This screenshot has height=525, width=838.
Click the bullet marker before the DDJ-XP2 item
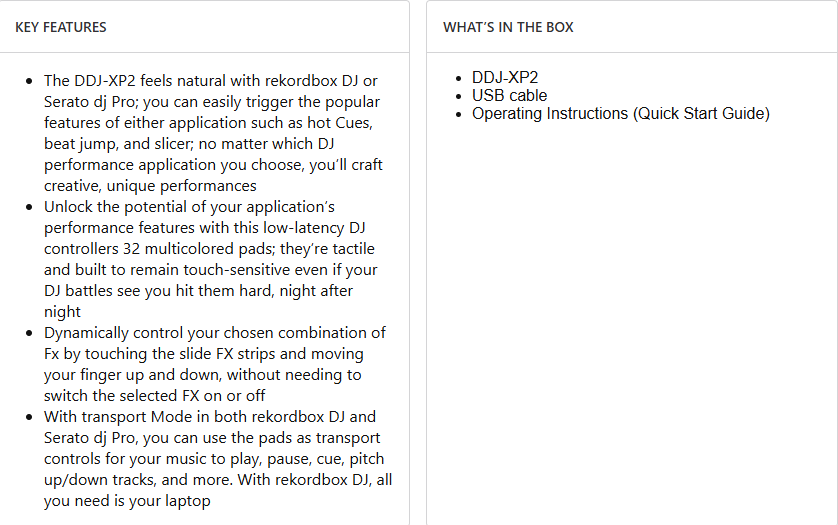coord(460,78)
